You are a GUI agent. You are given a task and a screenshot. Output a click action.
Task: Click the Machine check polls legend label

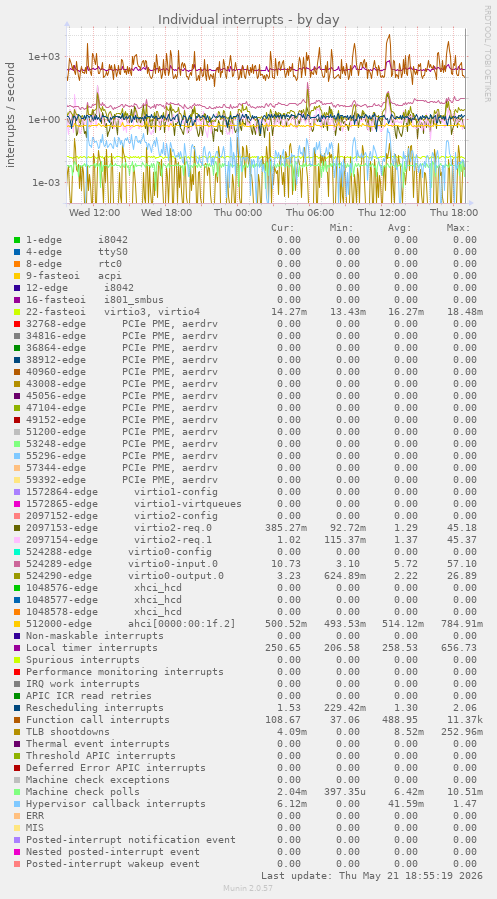coord(83,792)
